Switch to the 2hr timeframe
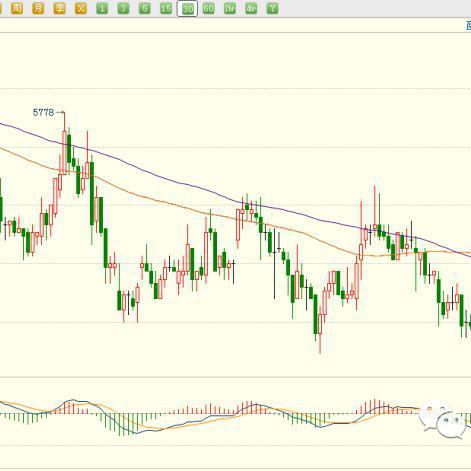This screenshot has height=471, width=471. click(x=230, y=8)
